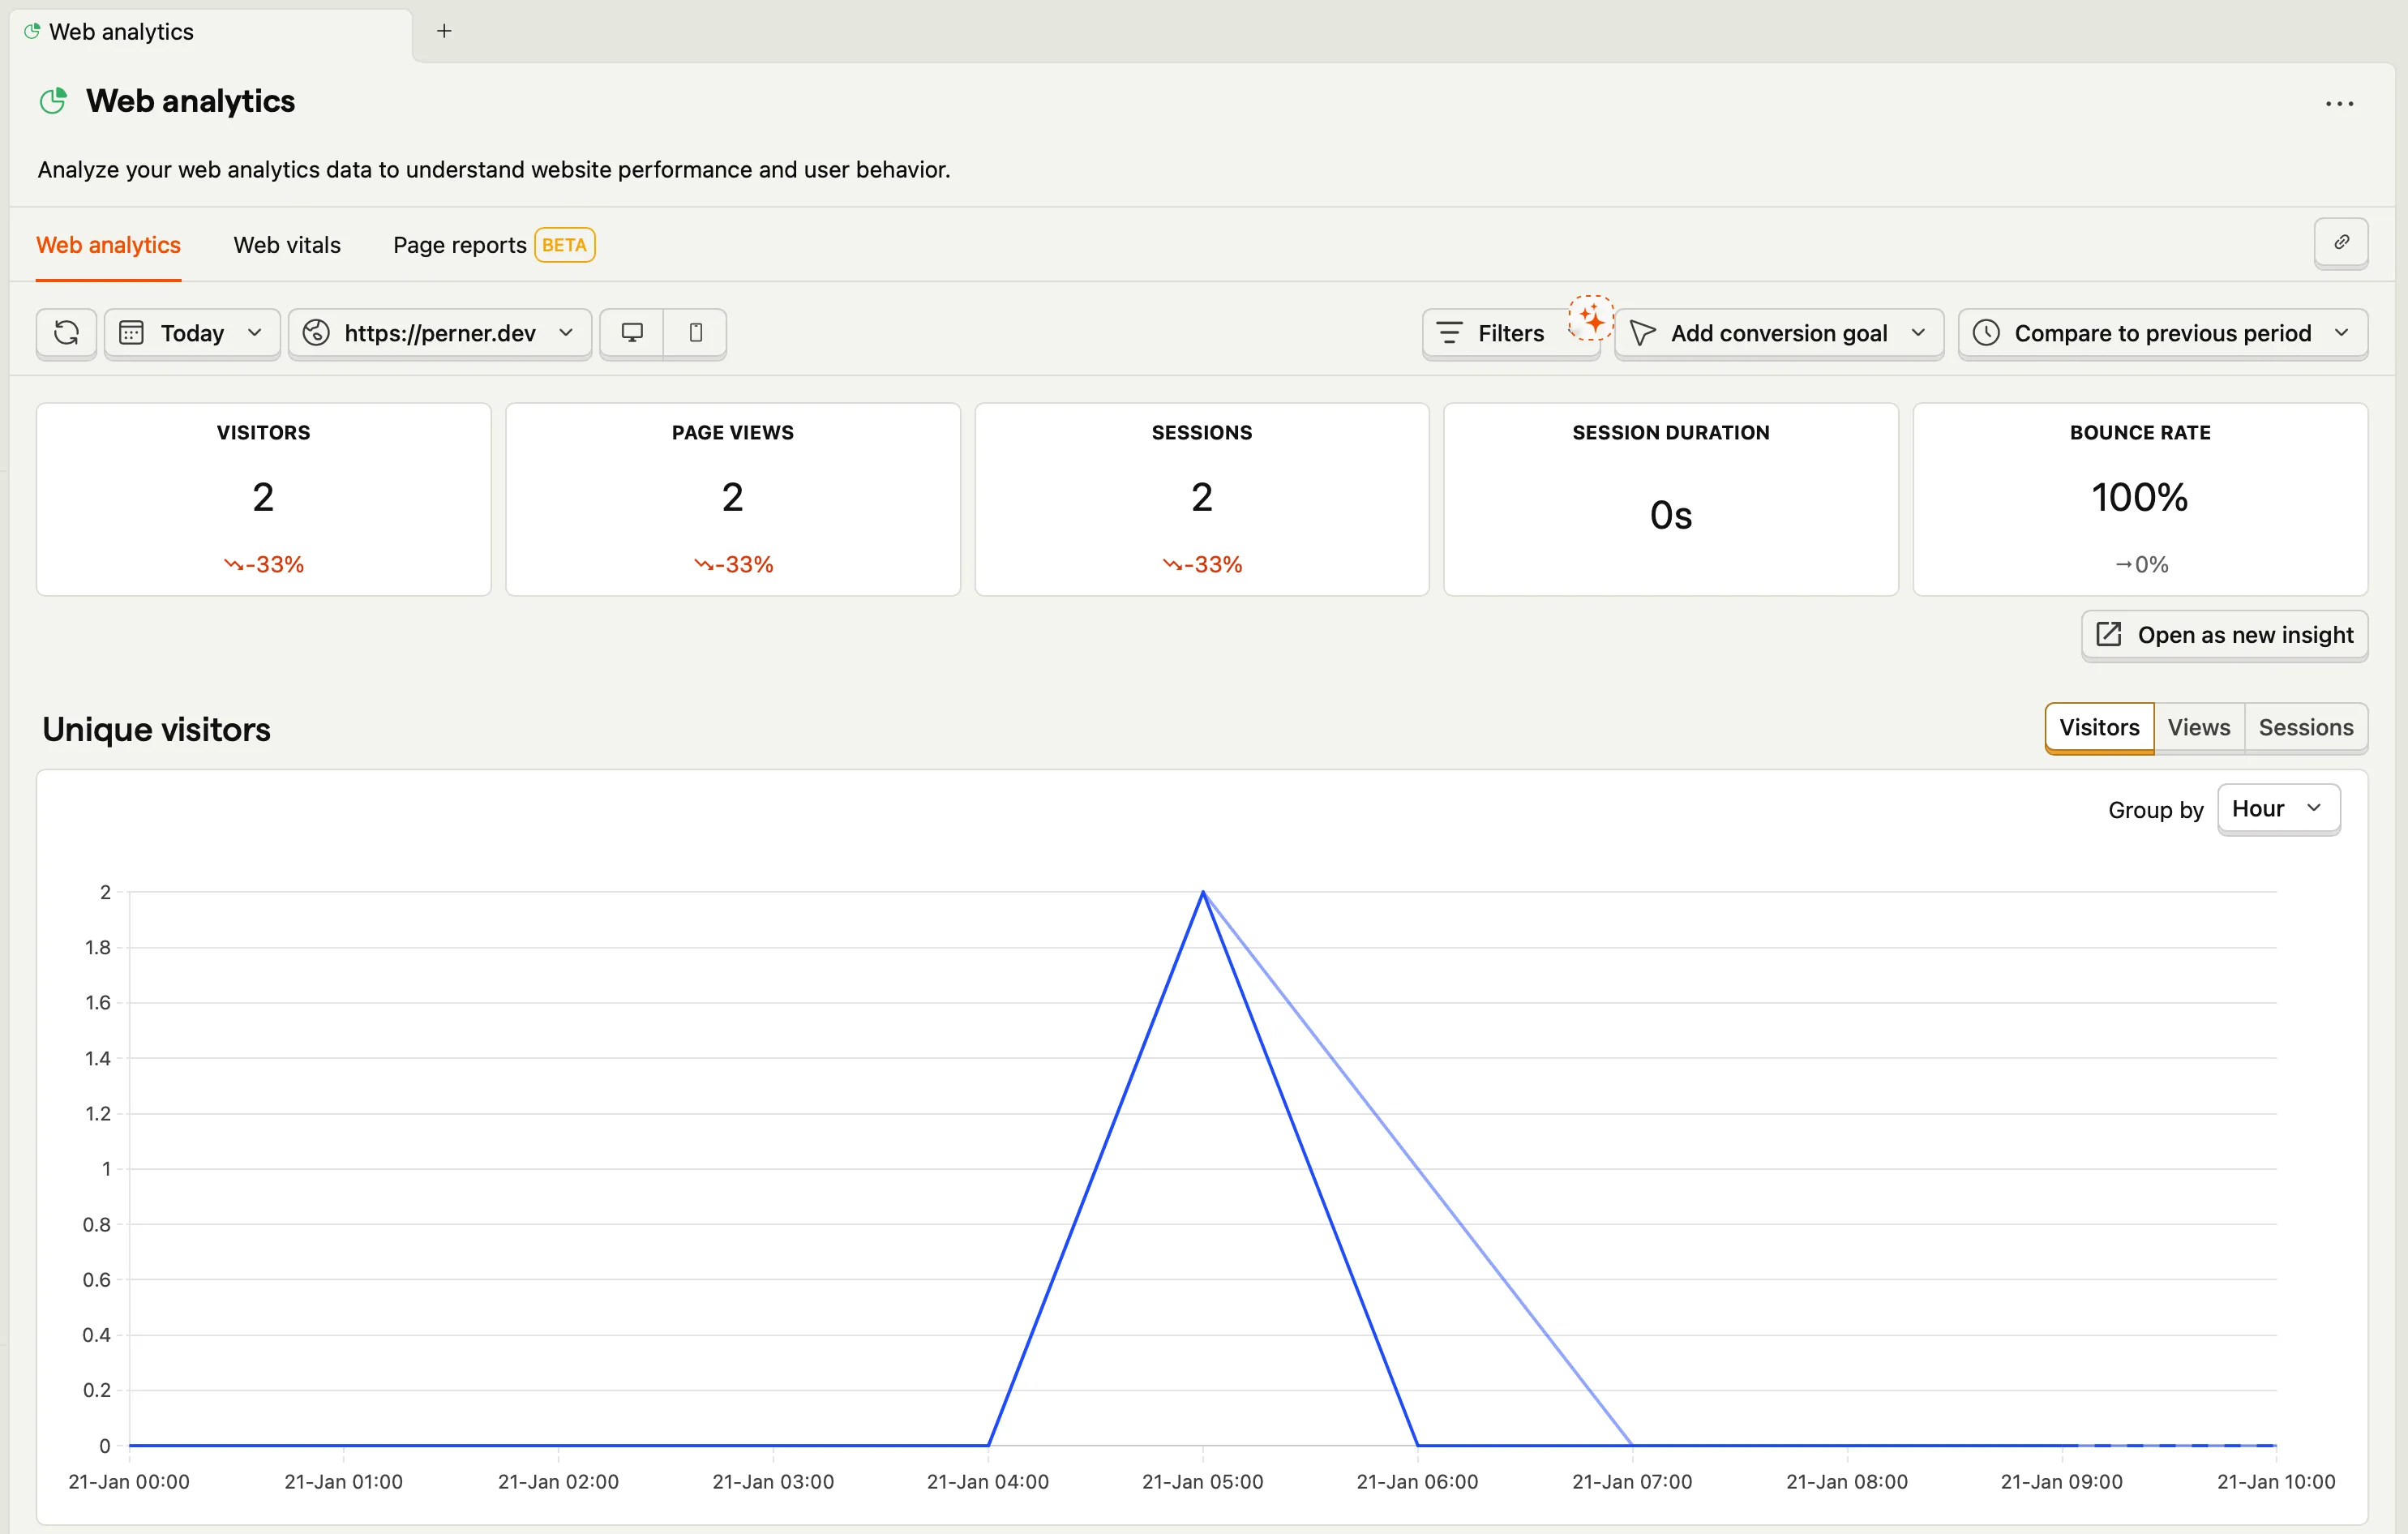
Task: Click the refresh data icon button
Action: [66, 333]
